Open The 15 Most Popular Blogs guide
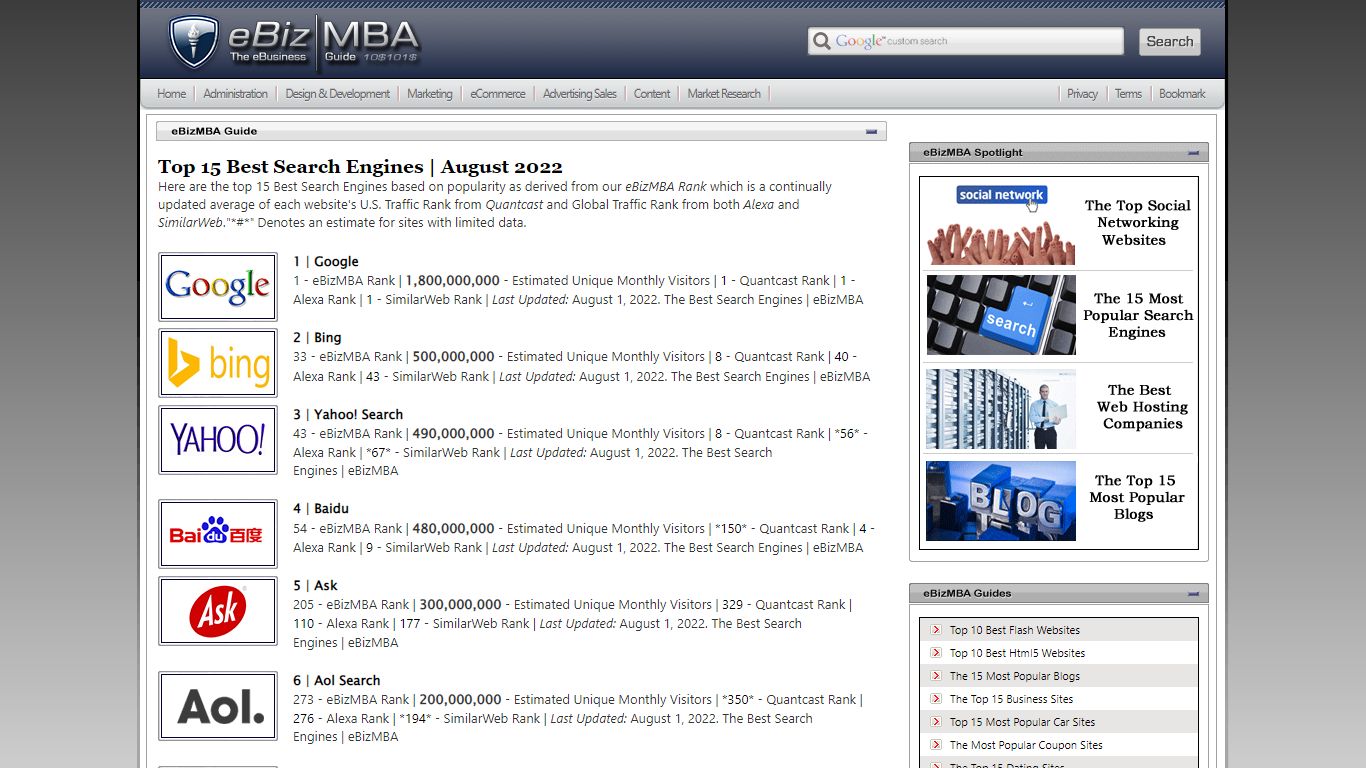 [1015, 676]
